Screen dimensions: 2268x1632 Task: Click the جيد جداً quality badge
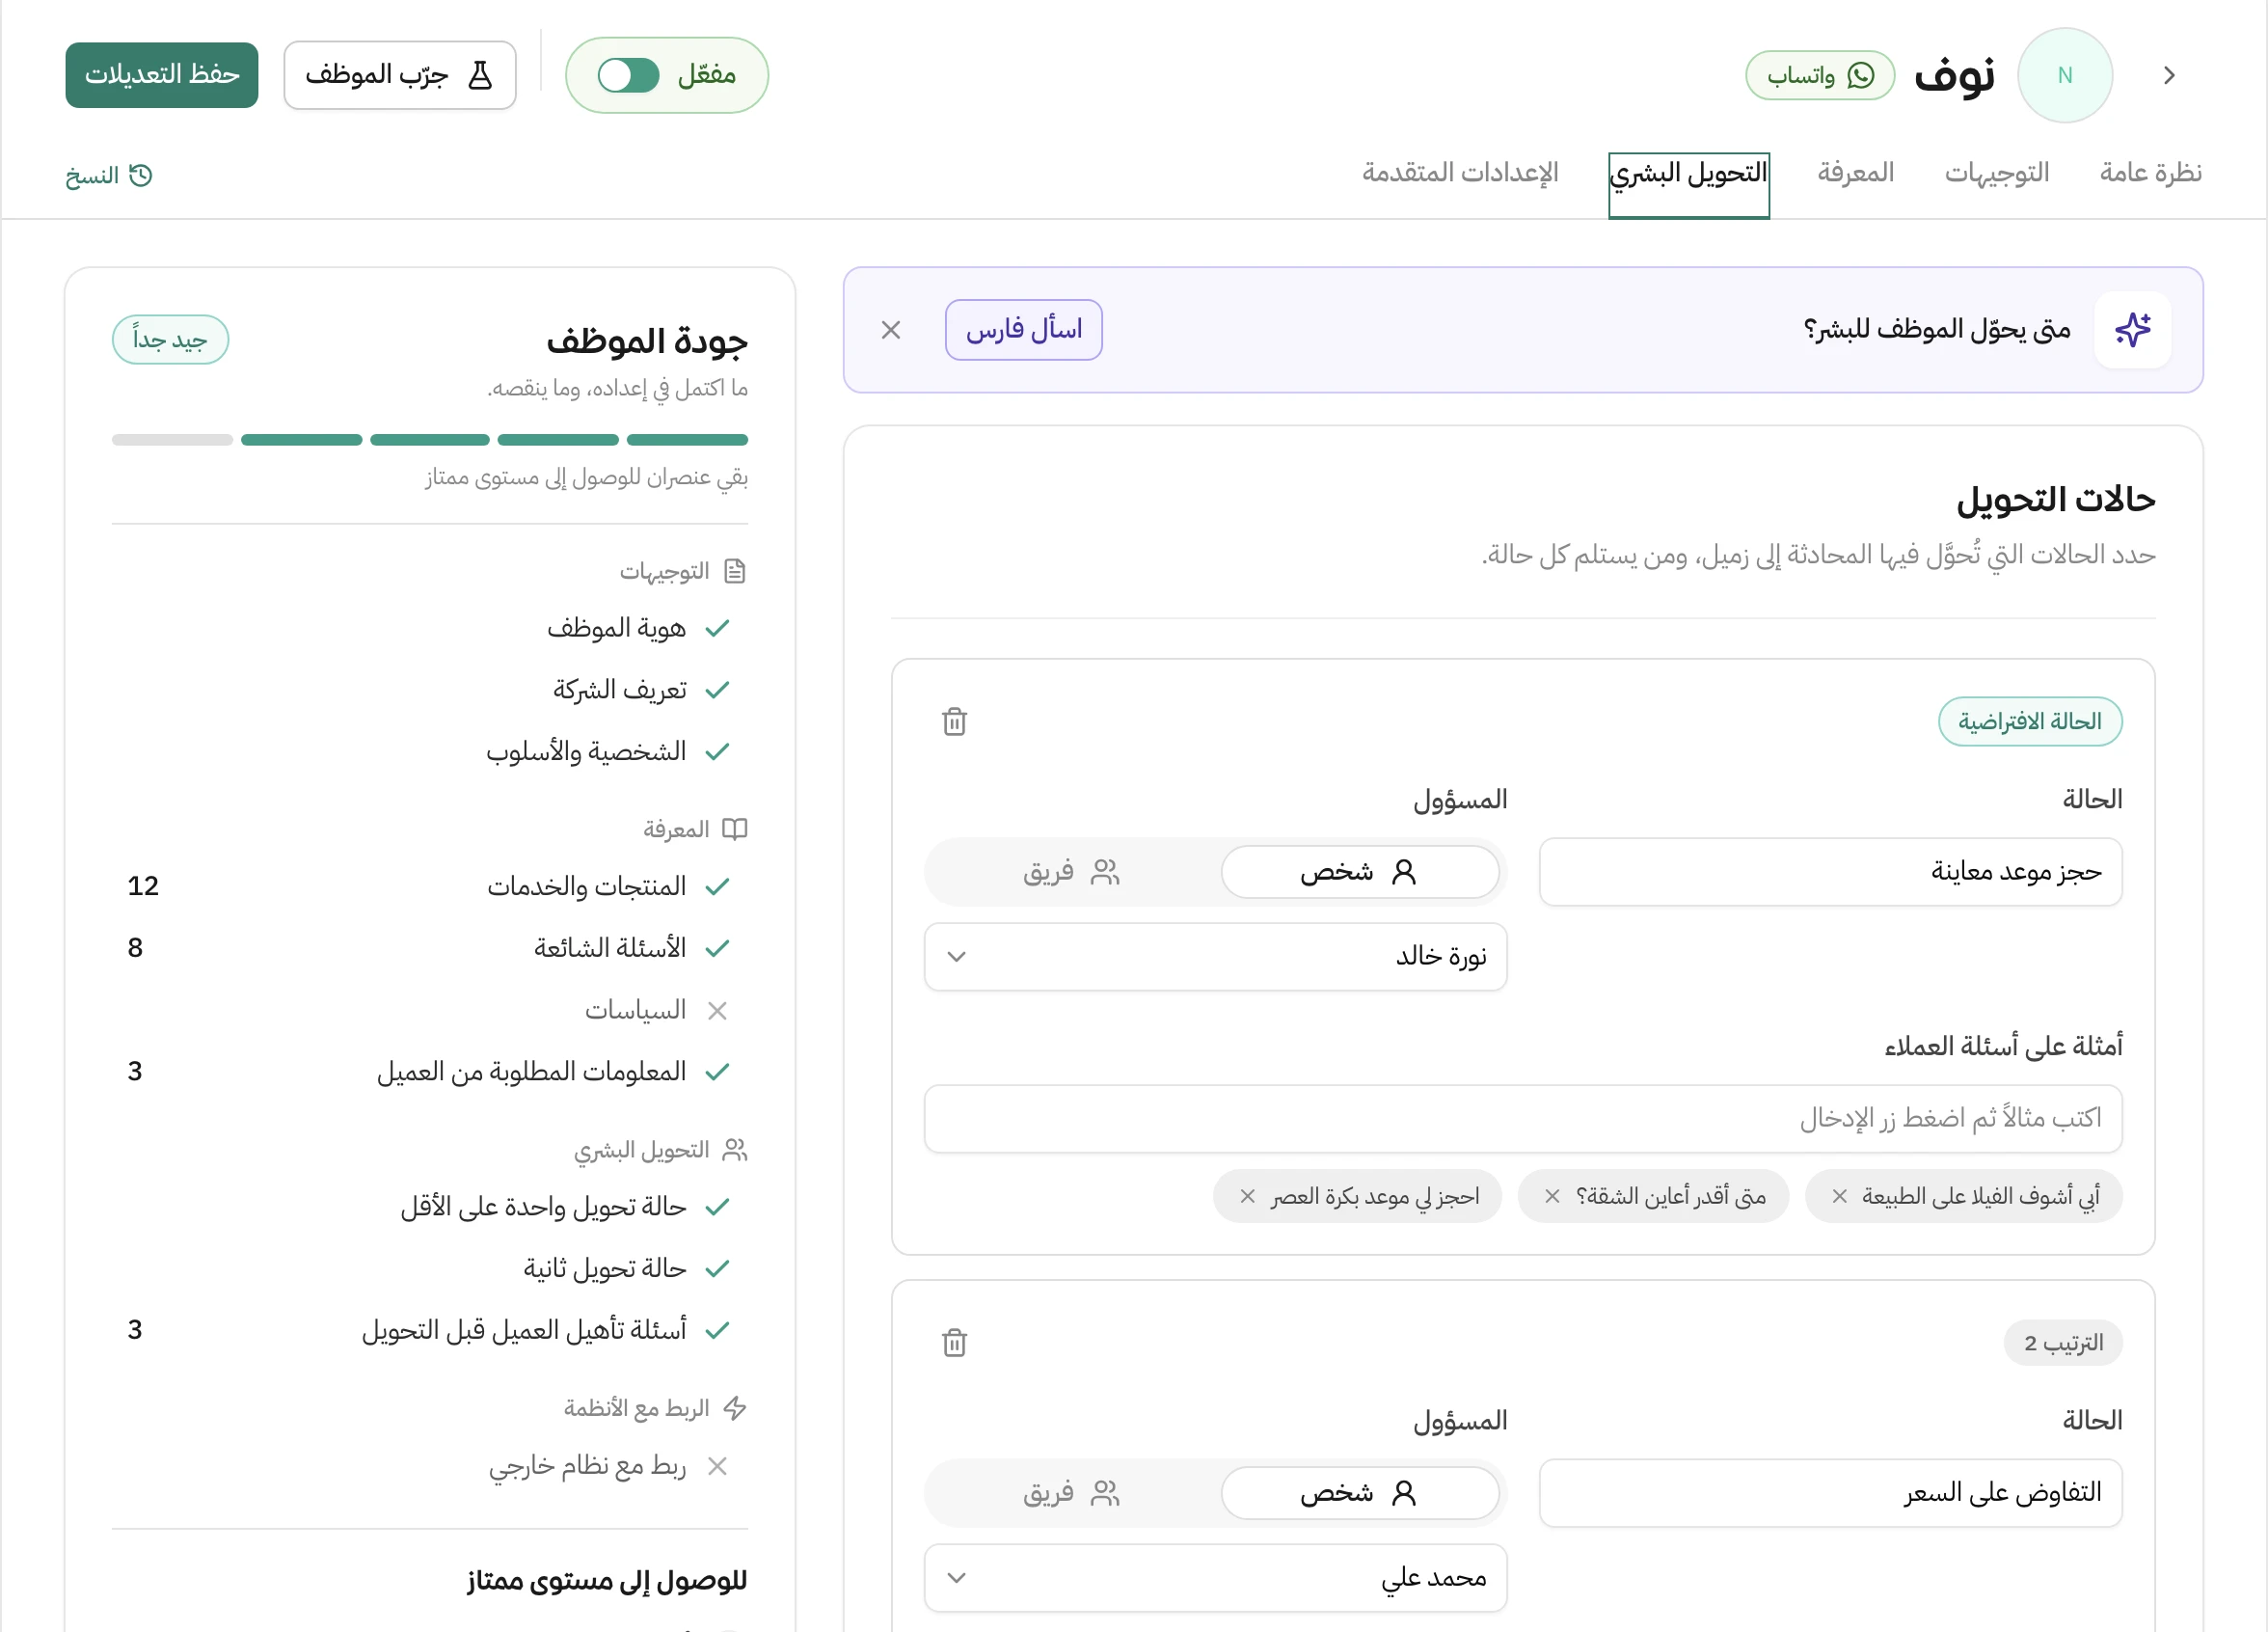tap(170, 340)
